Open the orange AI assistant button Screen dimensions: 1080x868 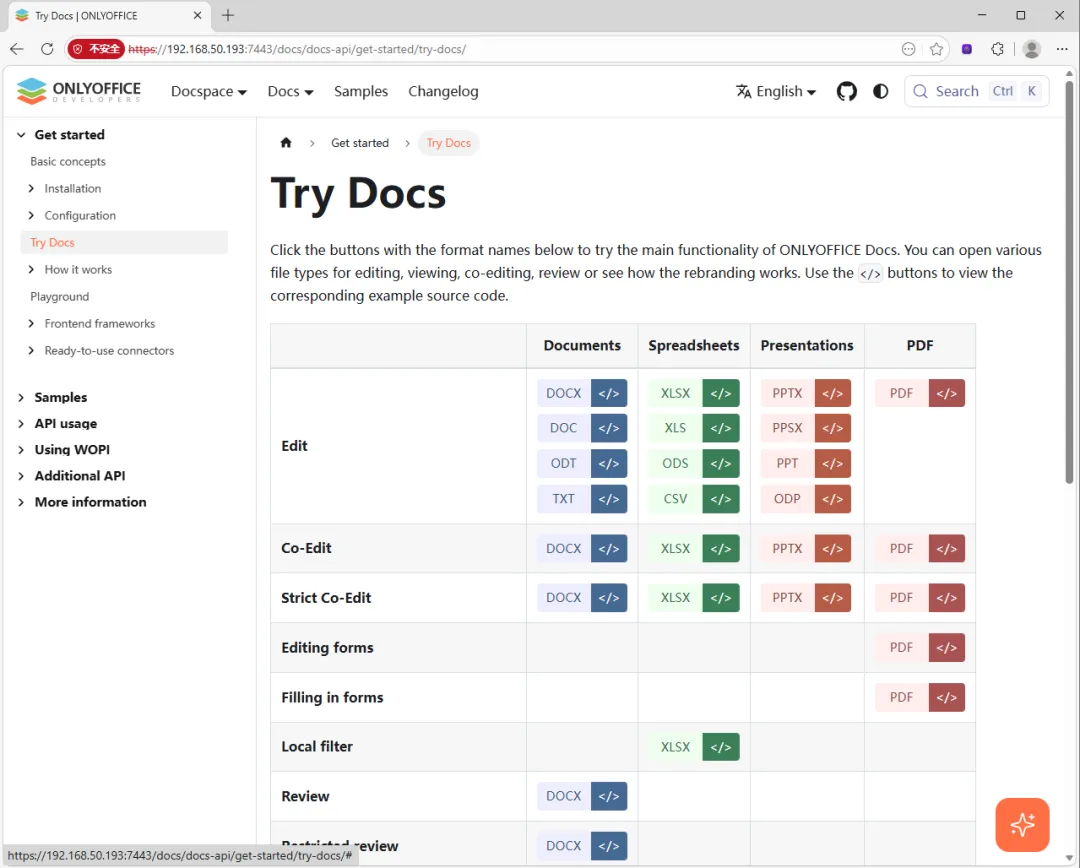tap(1022, 825)
